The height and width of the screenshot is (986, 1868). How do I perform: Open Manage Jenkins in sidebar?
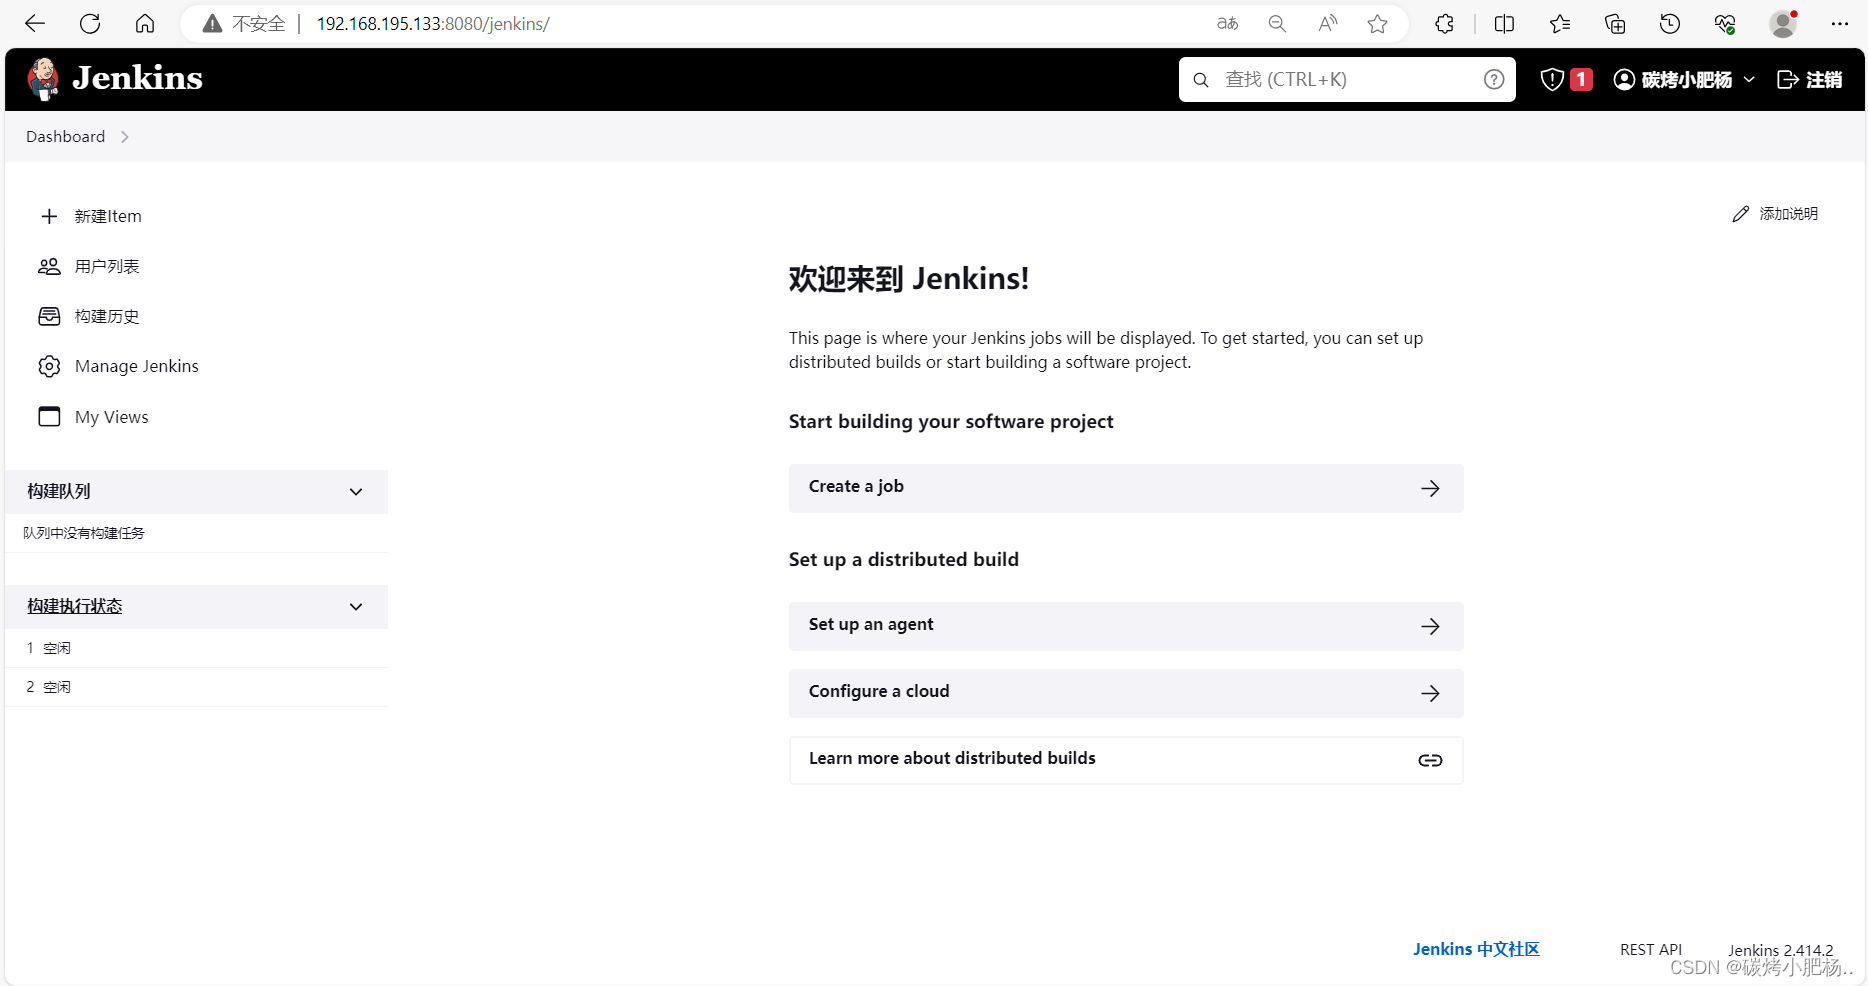point(118,366)
